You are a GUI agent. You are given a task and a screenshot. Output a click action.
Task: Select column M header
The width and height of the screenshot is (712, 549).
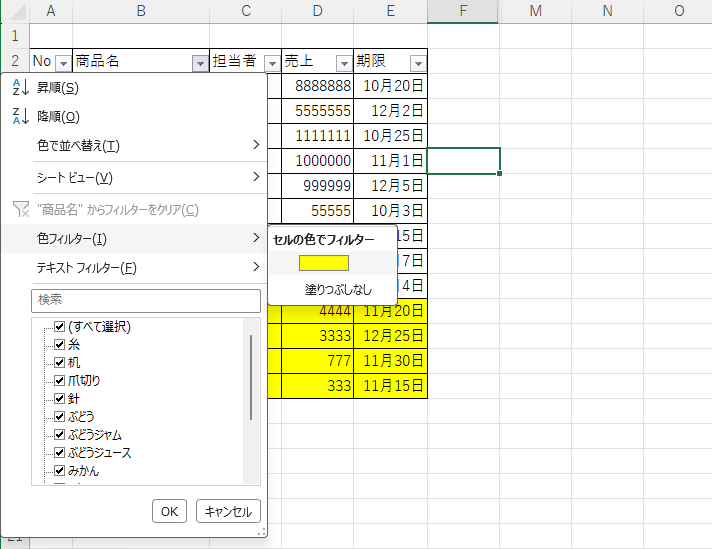[x=535, y=11]
